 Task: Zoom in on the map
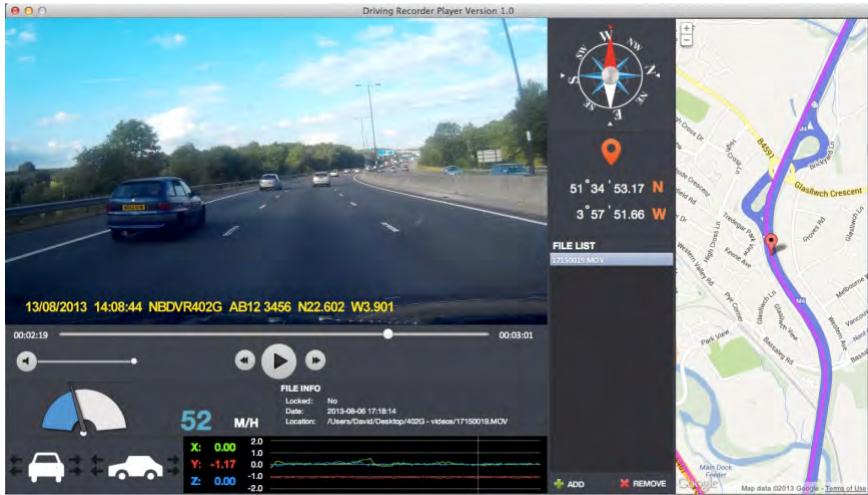coord(686,28)
